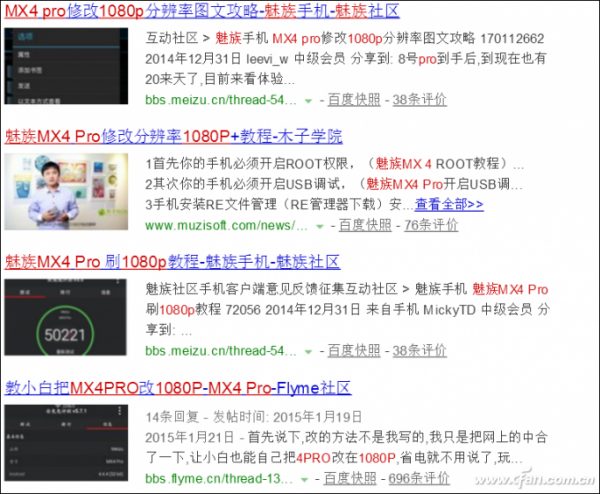Click the '2015年1月21日 - 首先说下' snippet line

point(346,437)
